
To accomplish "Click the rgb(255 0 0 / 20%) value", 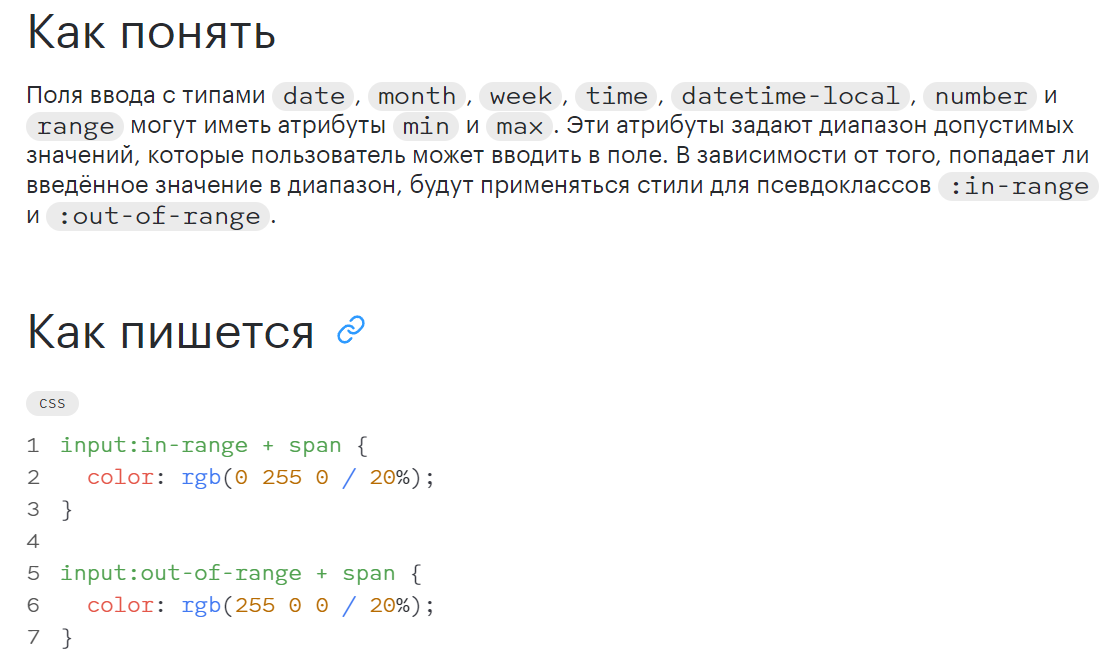I will 307,605.
